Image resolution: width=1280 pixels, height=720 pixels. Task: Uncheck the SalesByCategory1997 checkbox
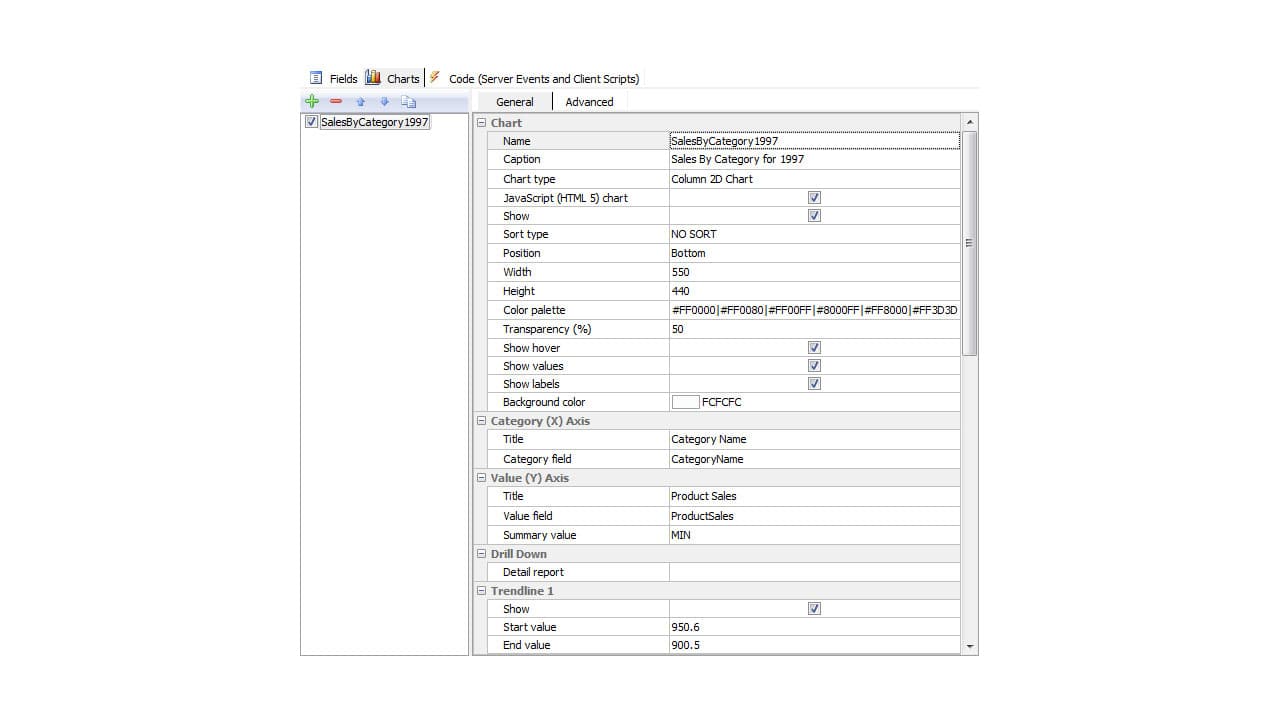[x=312, y=121]
